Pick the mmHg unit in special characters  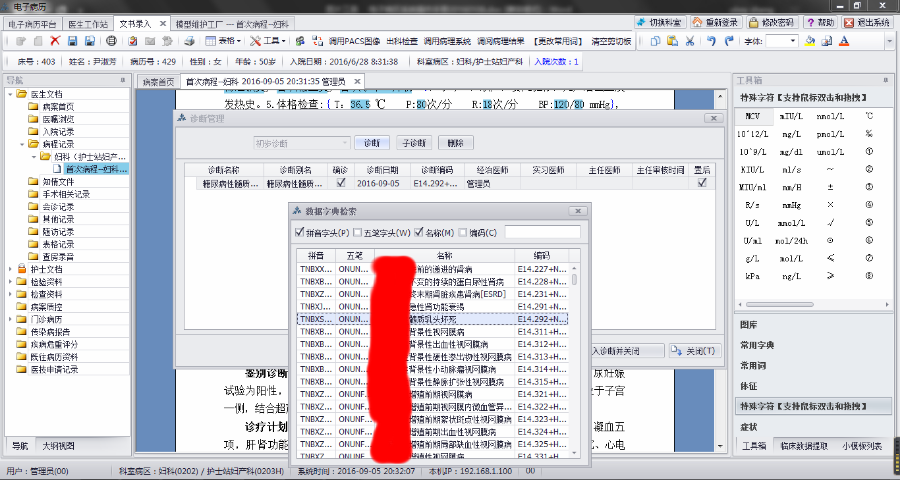pyautogui.click(x=791, y=205)
